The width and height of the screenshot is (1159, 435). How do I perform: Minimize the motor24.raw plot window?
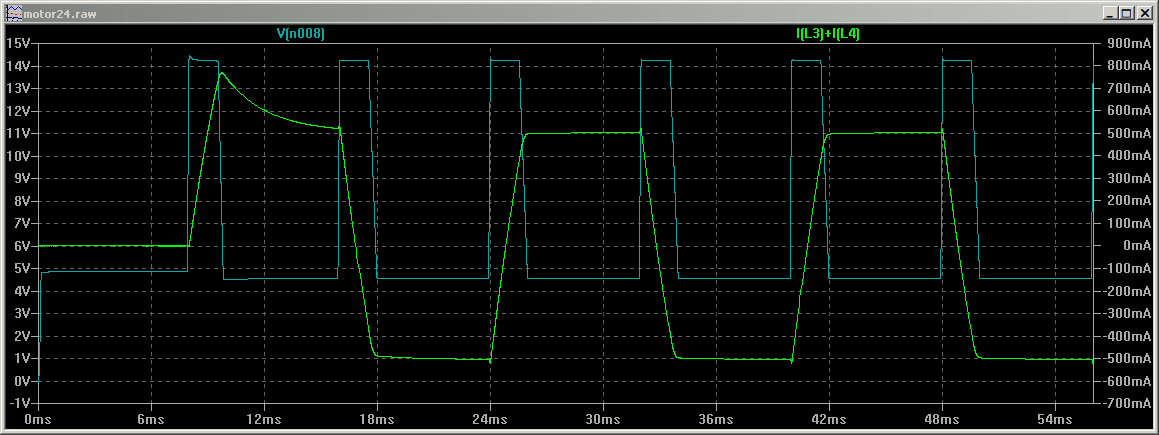1110,13
